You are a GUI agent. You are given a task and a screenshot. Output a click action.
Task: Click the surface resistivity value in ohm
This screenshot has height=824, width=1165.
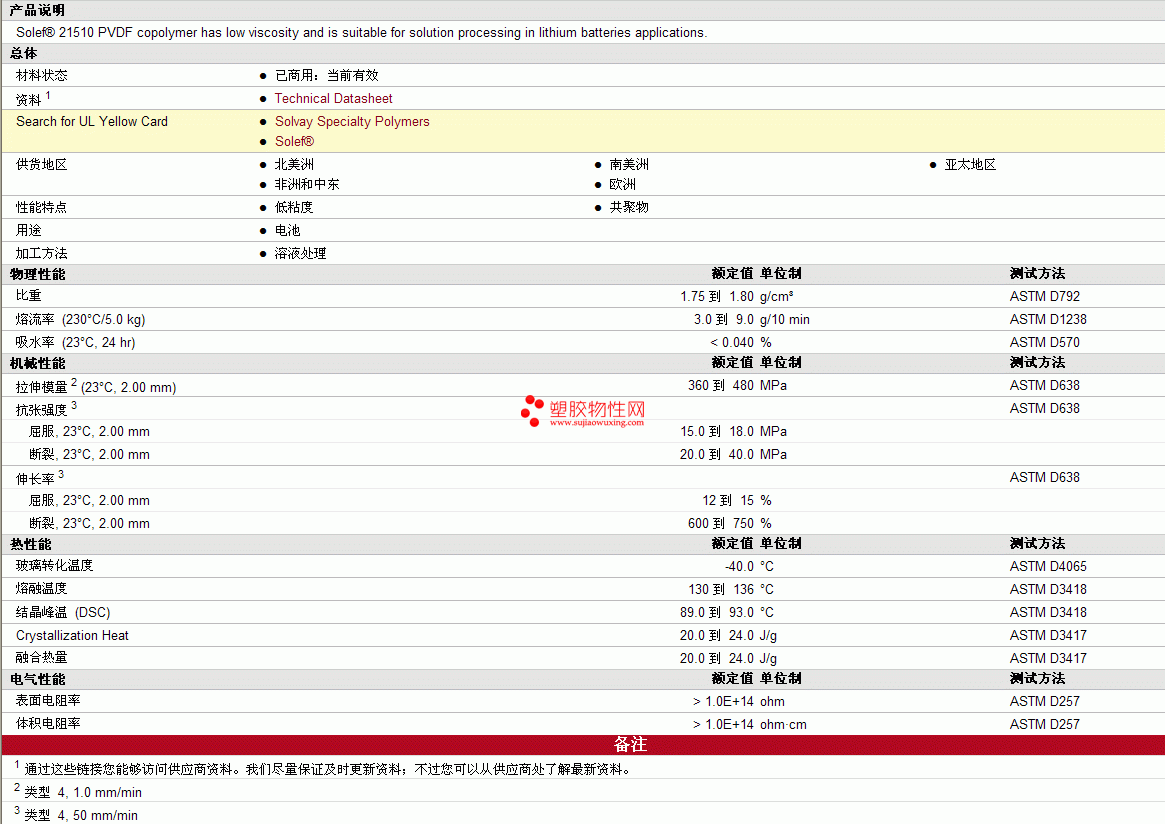pyautogui.click(x=739, y=702)
